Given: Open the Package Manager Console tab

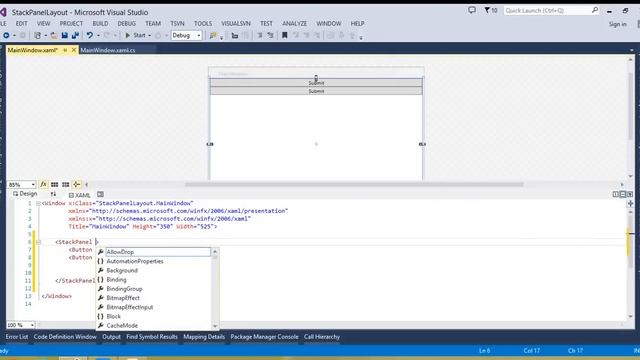Looking at the screenshot, I should pos(264,337).
